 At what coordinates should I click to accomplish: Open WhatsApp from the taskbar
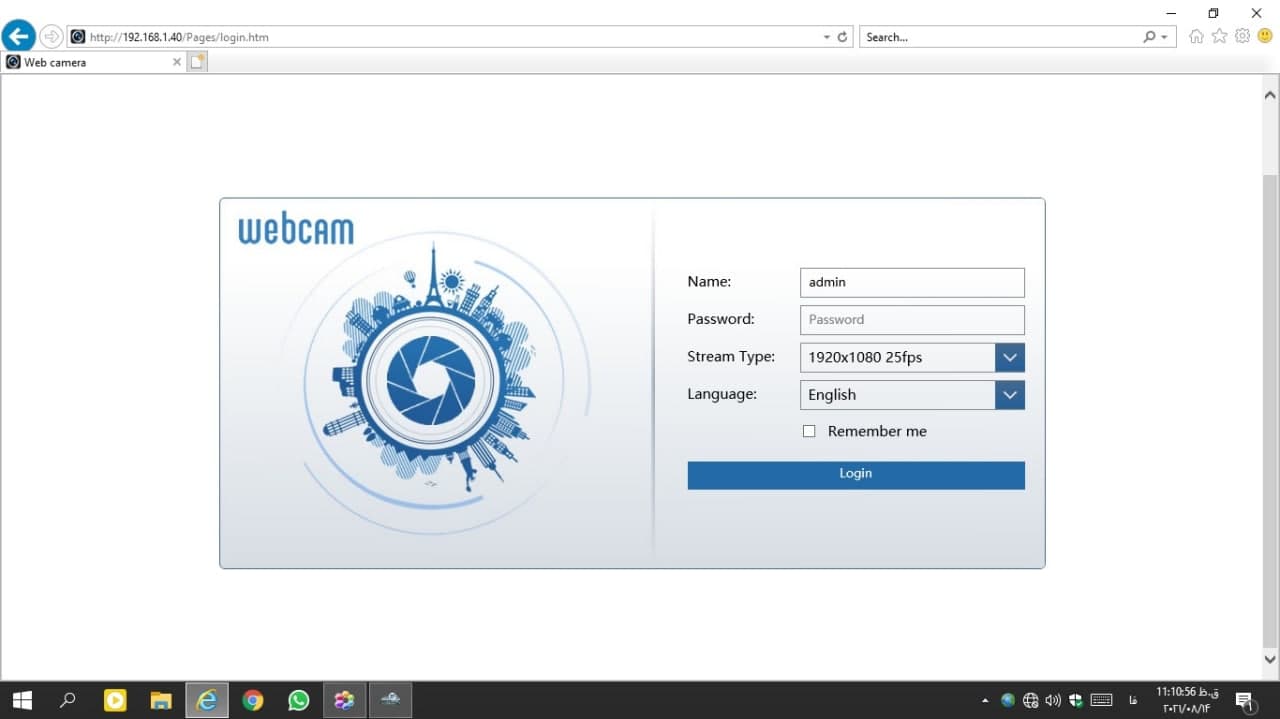[298, 700]
